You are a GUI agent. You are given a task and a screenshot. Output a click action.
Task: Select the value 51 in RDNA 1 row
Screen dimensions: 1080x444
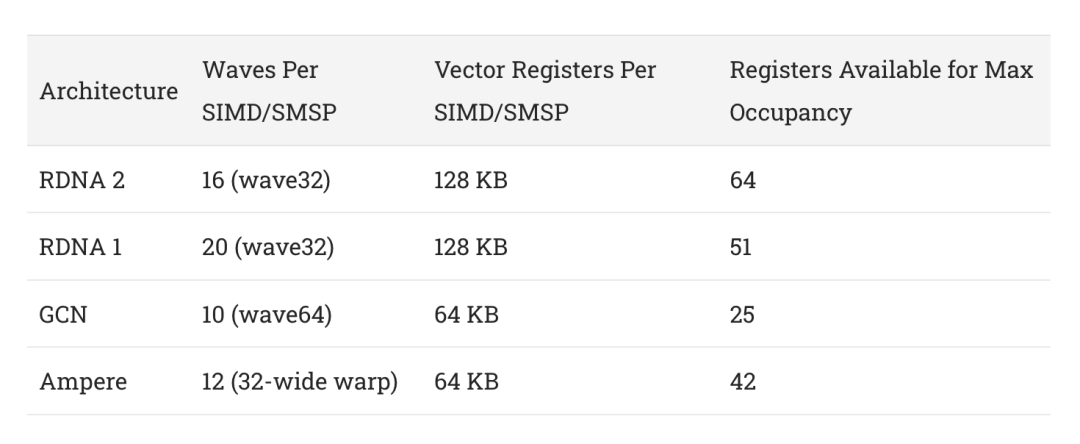coord(740,247)
